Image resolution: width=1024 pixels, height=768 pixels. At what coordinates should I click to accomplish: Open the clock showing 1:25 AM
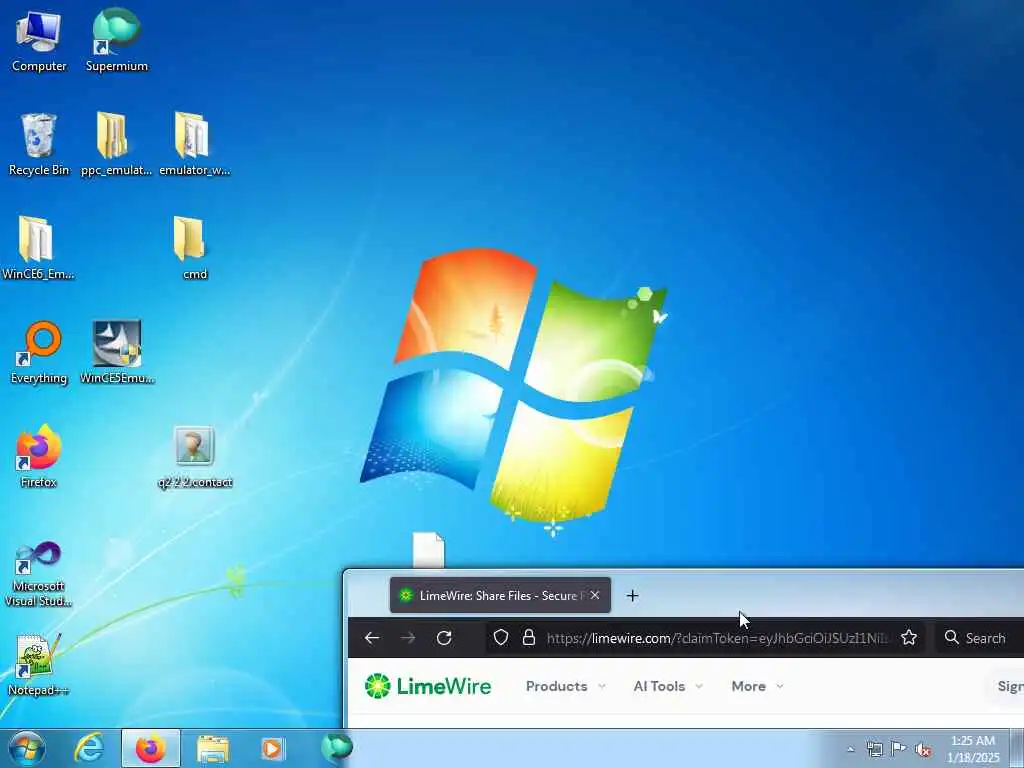[973, 749]
